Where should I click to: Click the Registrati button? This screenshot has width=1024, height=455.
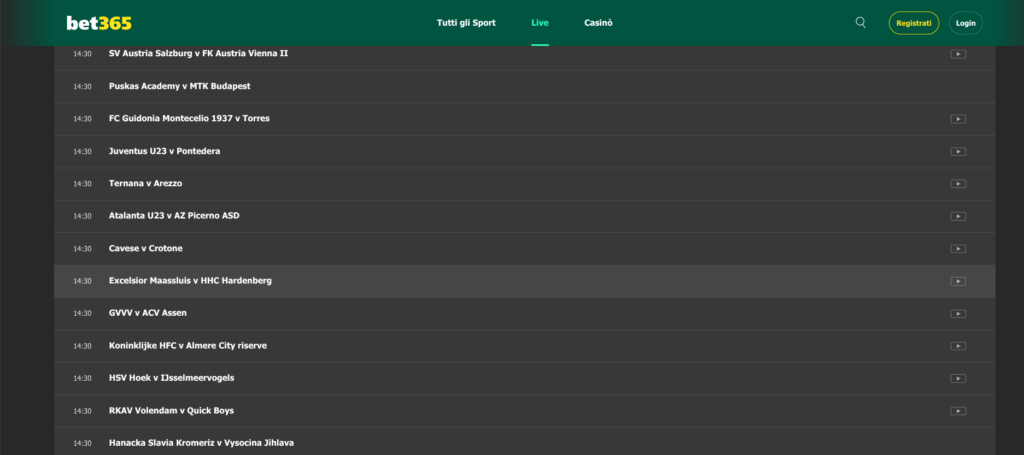pyautogui.click(x=914, y=23)
